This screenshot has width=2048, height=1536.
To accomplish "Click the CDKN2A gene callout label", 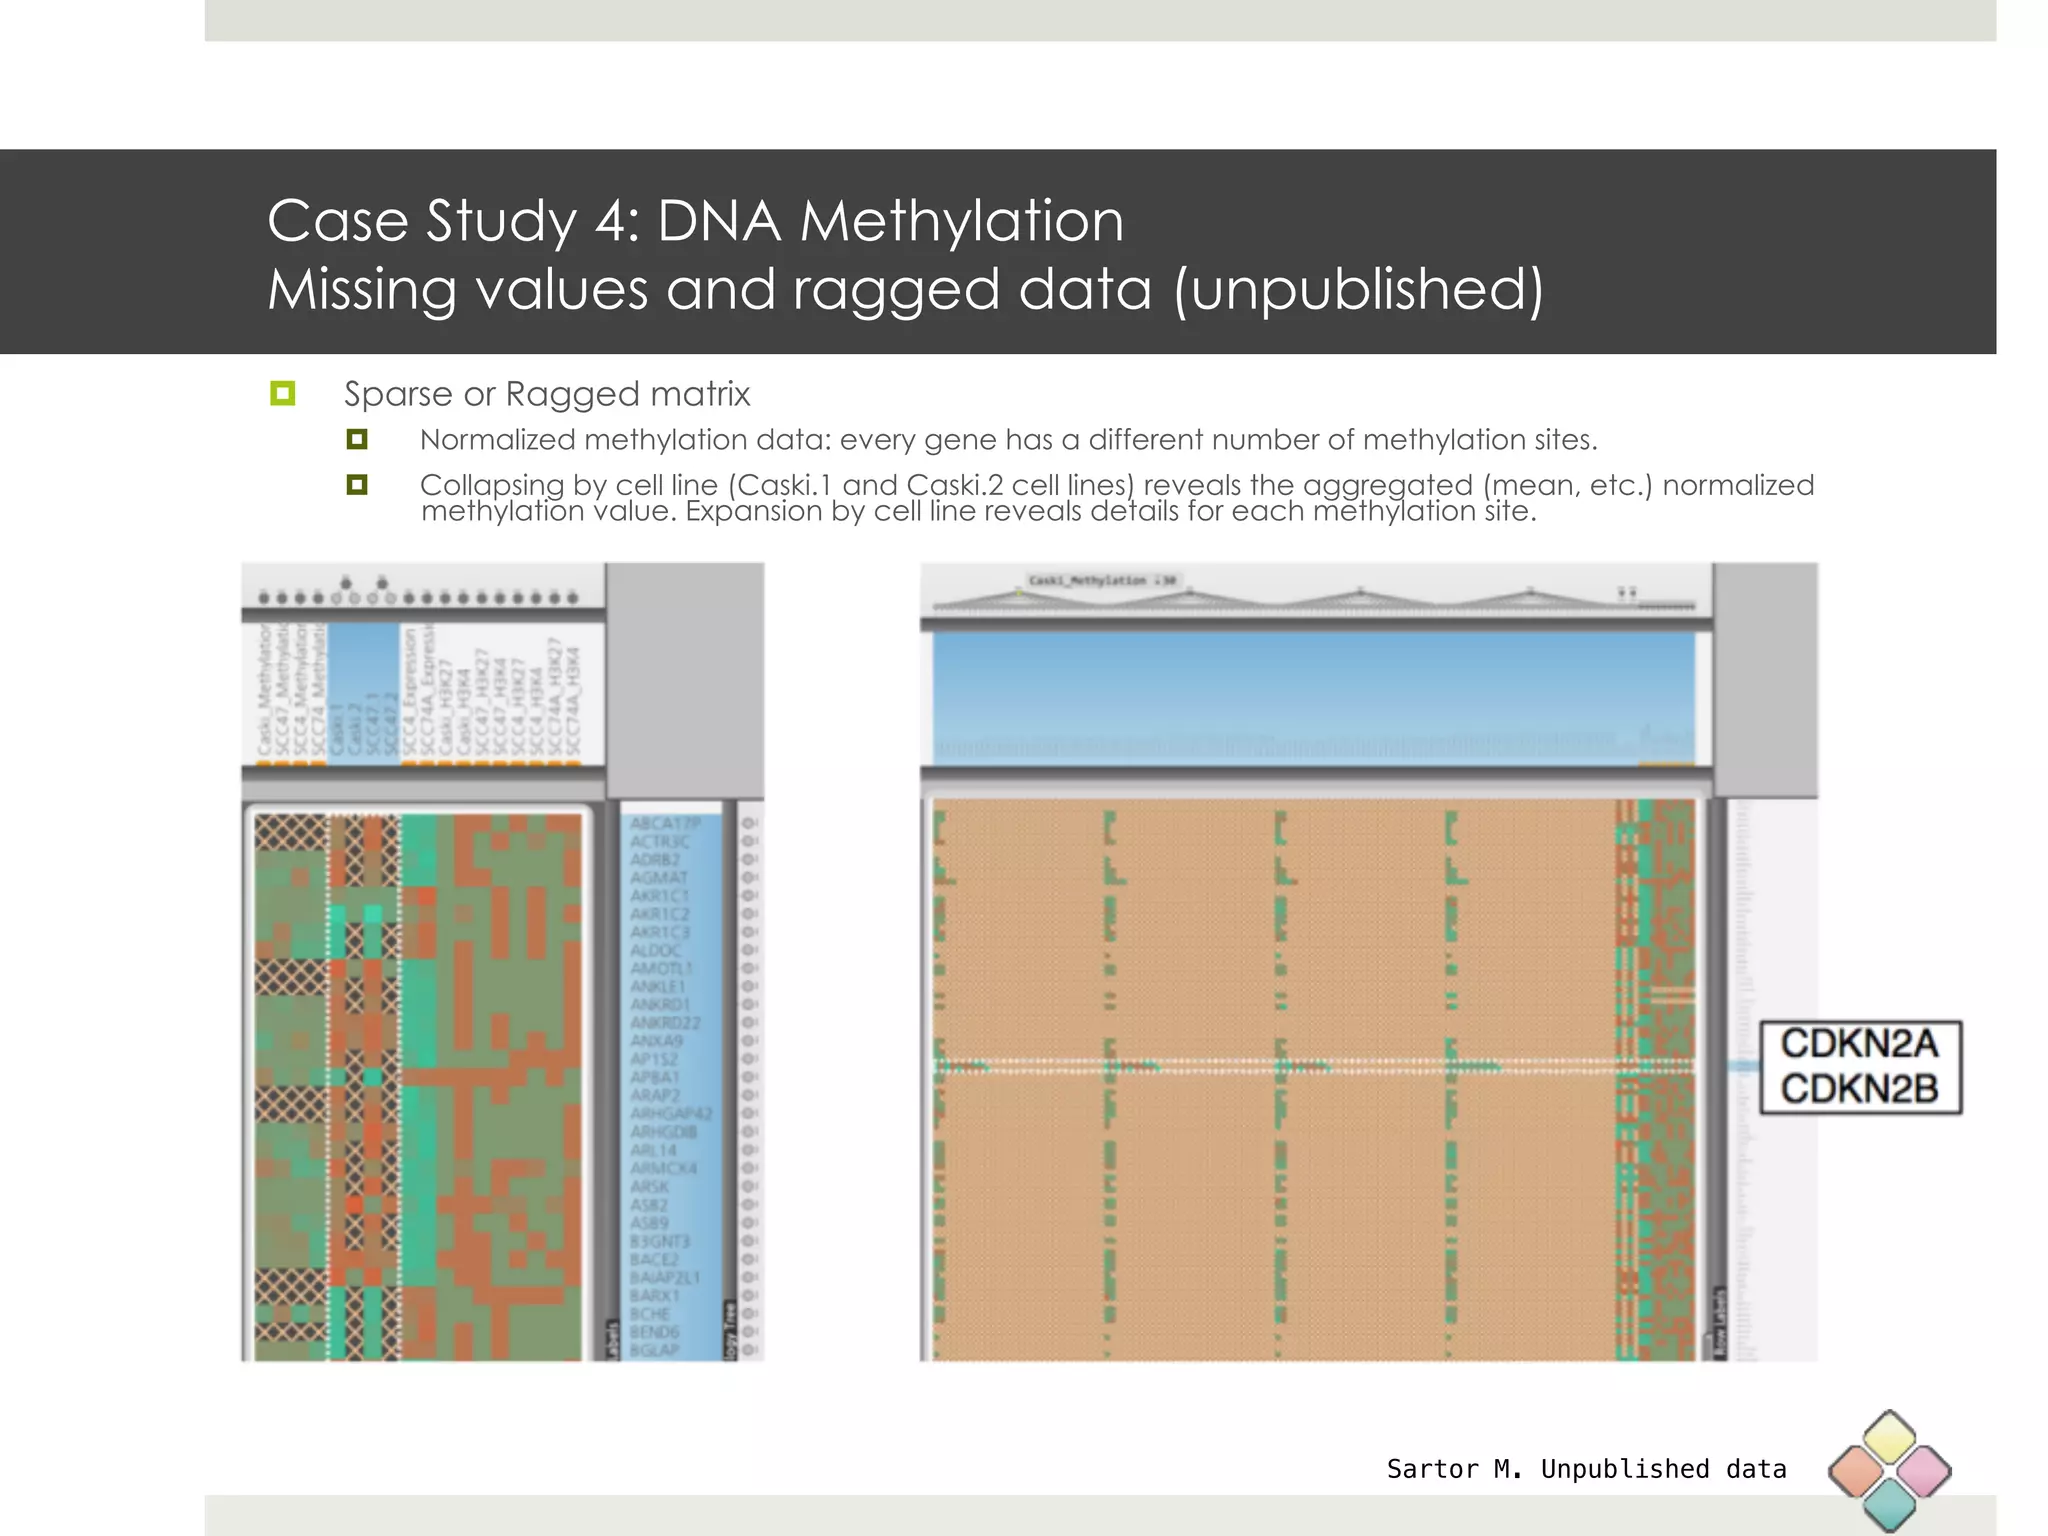I will [x=1859, y=1044].
